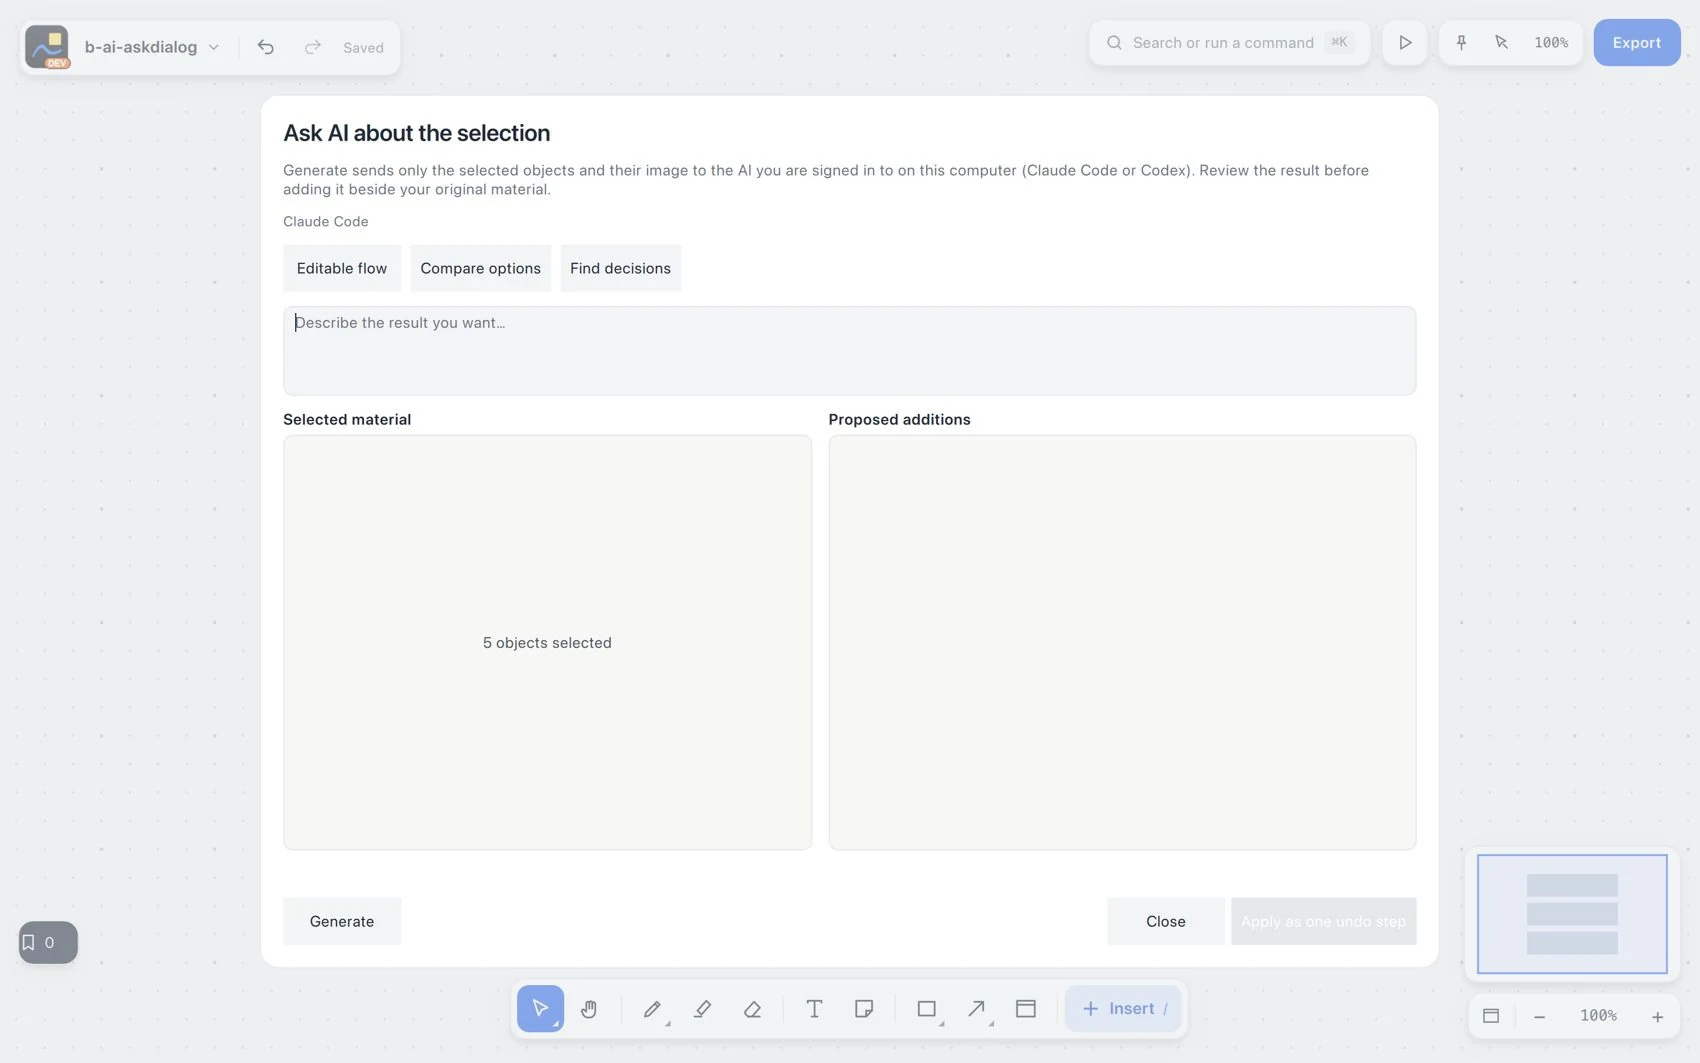Select the Eraser tool
Screen dimensions: 1700x1063
click(x=752, y=1008)
